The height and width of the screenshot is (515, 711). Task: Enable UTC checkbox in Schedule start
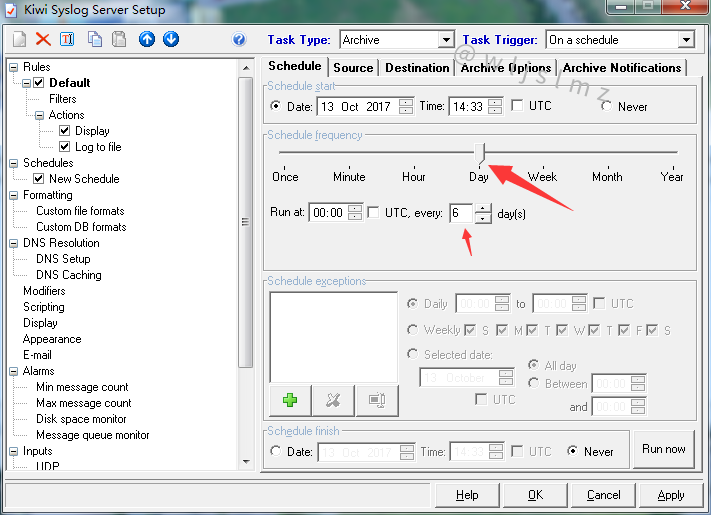pos(516,106)
